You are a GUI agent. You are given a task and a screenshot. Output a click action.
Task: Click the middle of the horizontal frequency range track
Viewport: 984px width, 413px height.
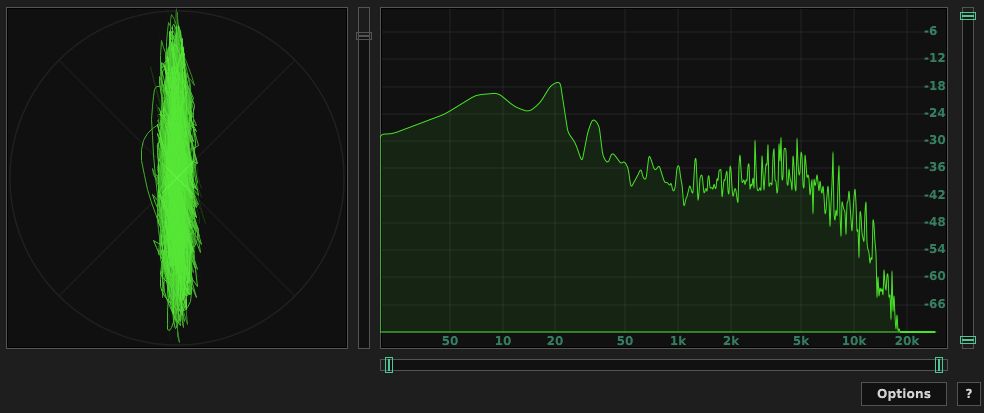pos(664,365)
